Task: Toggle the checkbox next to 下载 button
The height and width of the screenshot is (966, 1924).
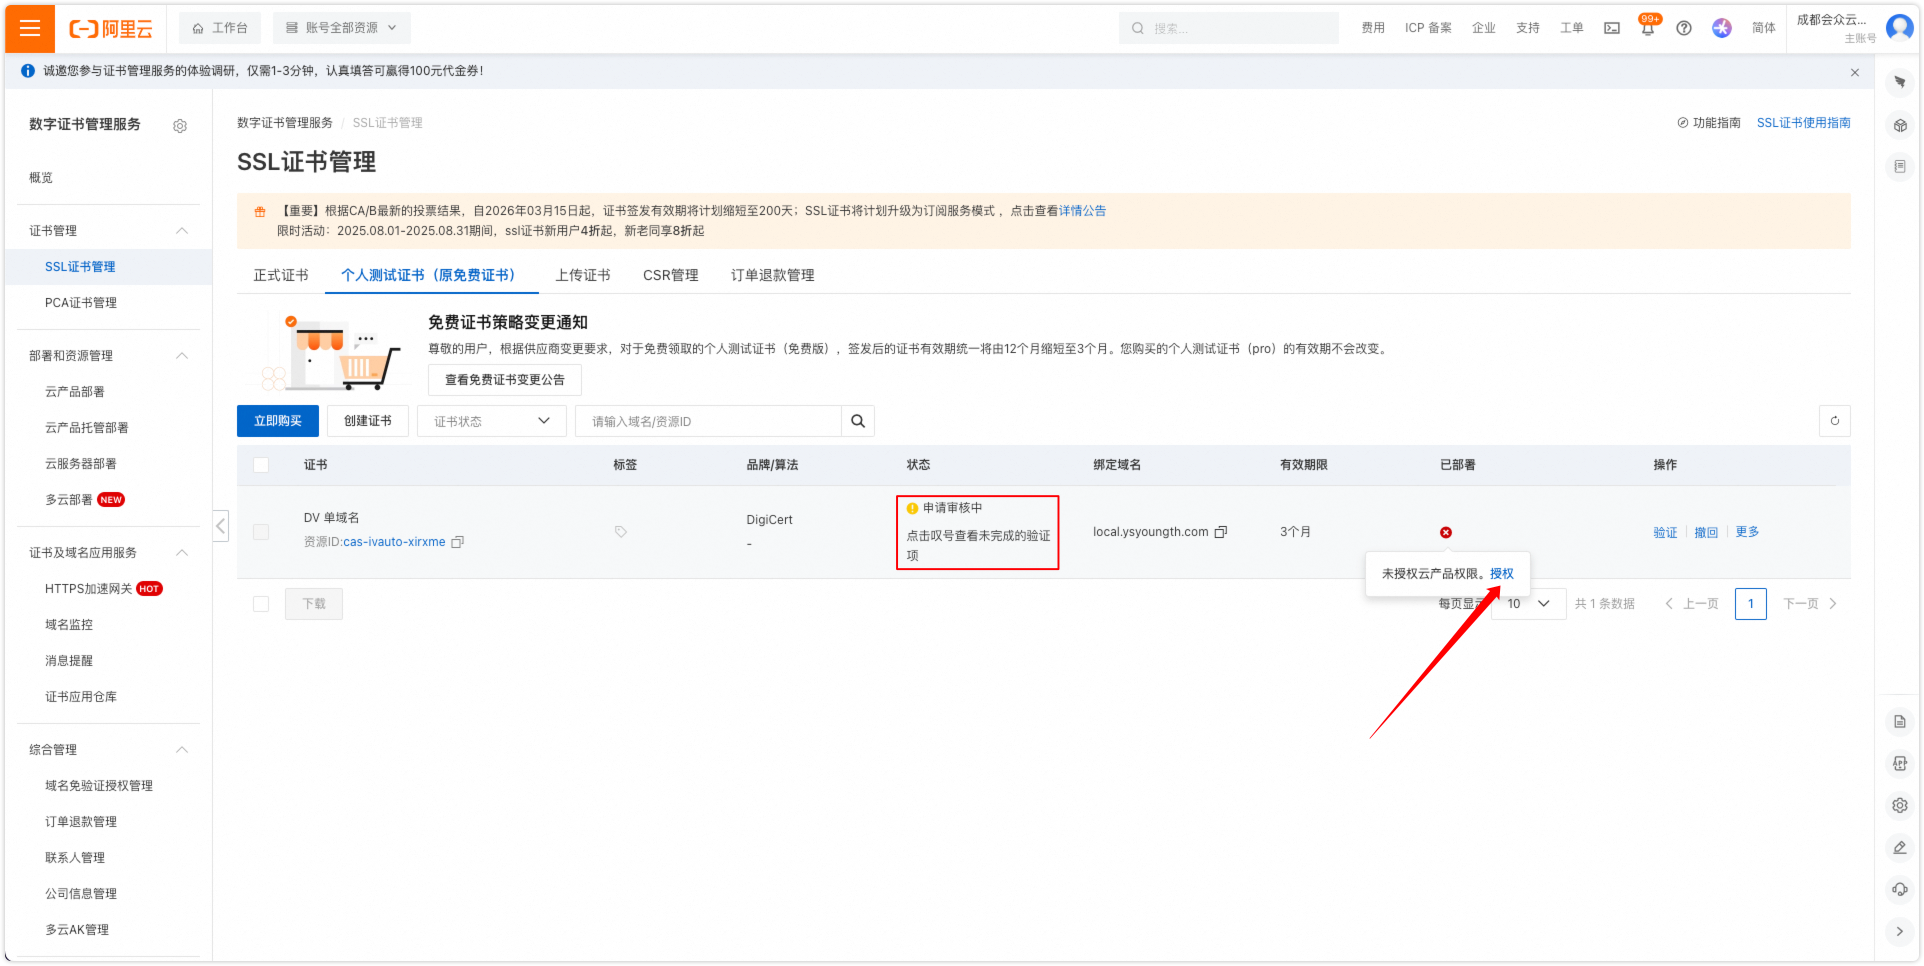Action: point(261,604)
